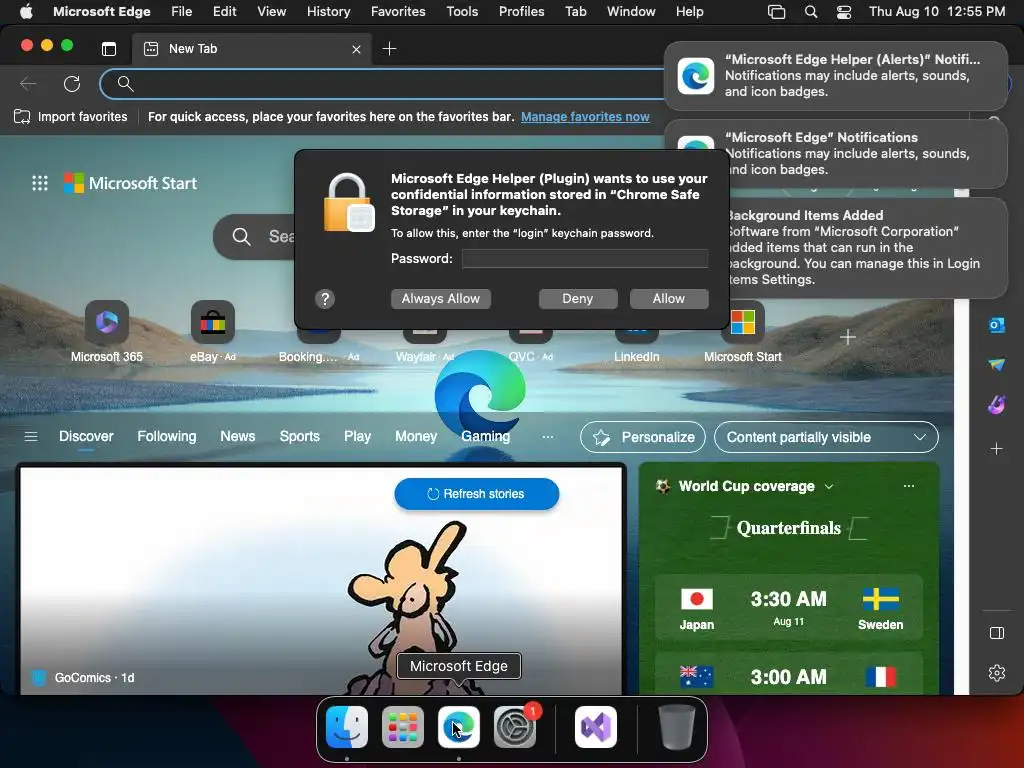
Task: Click the menu bar date and time
Action: 936,11
